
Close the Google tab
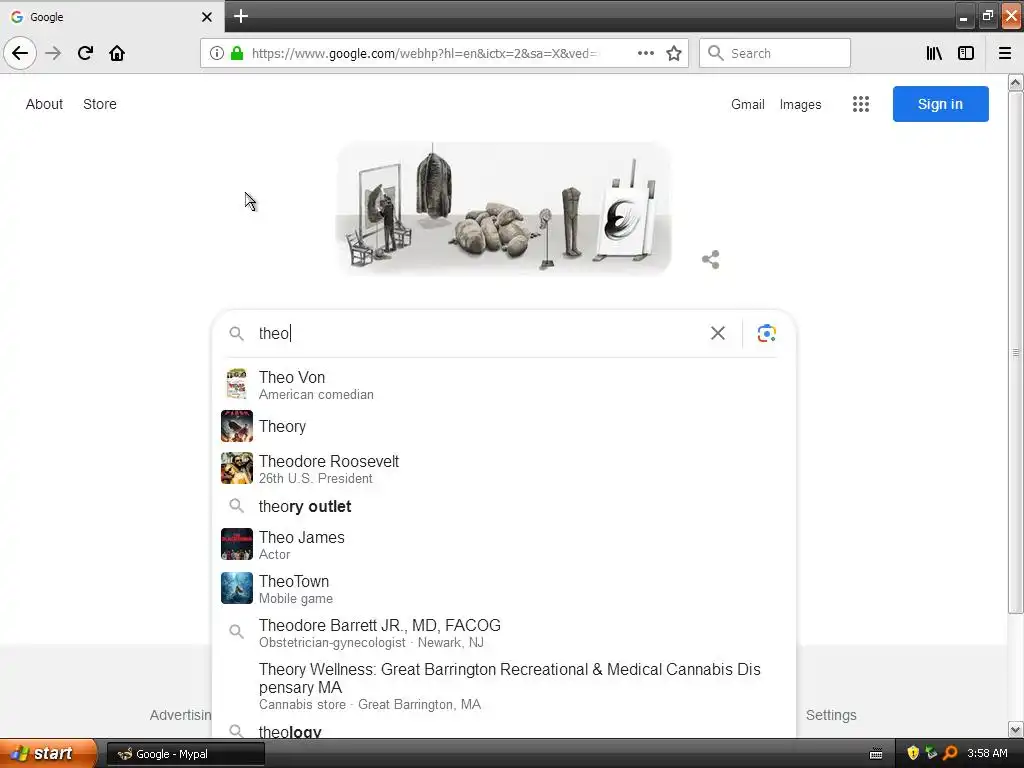coord(206,17)
